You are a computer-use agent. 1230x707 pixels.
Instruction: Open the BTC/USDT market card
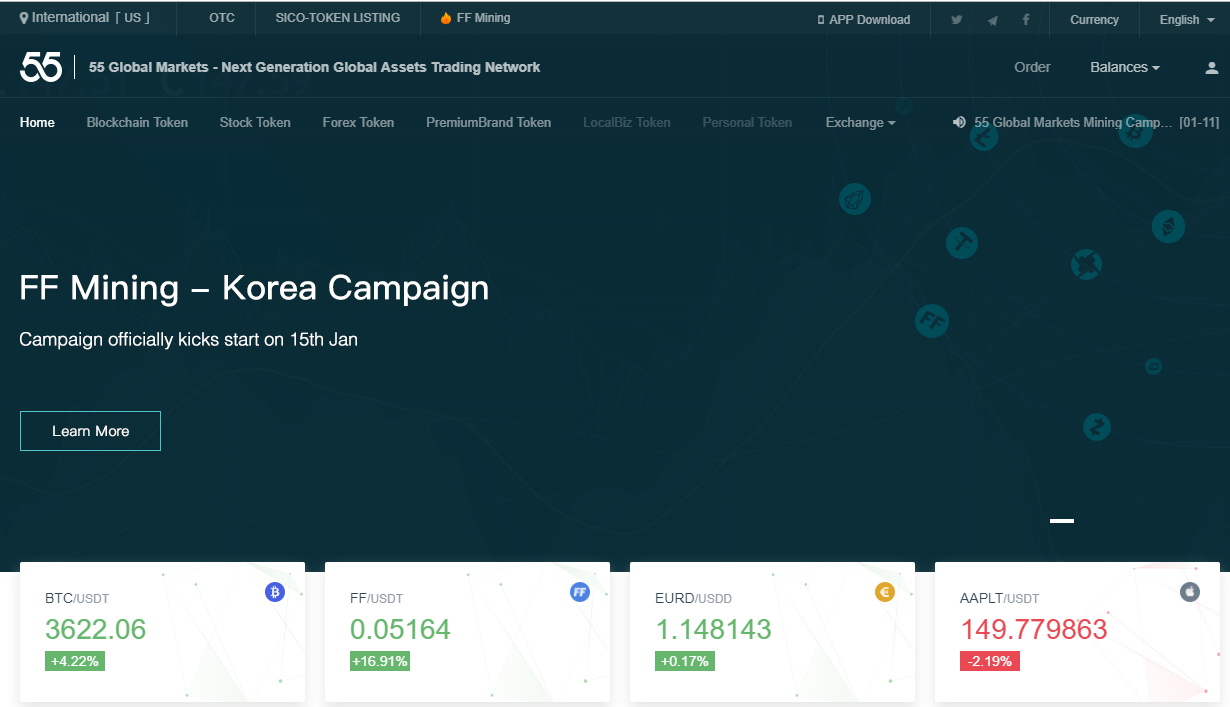coord(162,632)
